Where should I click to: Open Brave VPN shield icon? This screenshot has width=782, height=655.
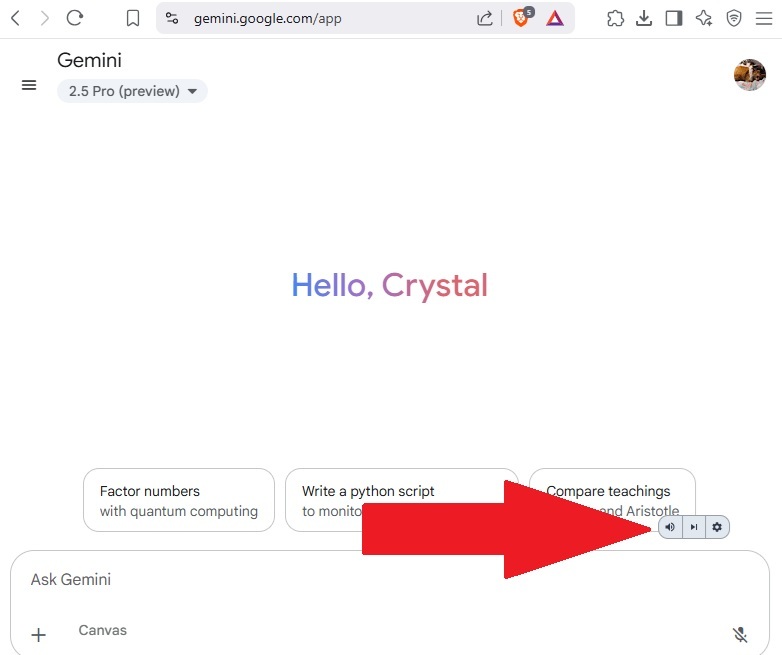(x=734, y=18)
